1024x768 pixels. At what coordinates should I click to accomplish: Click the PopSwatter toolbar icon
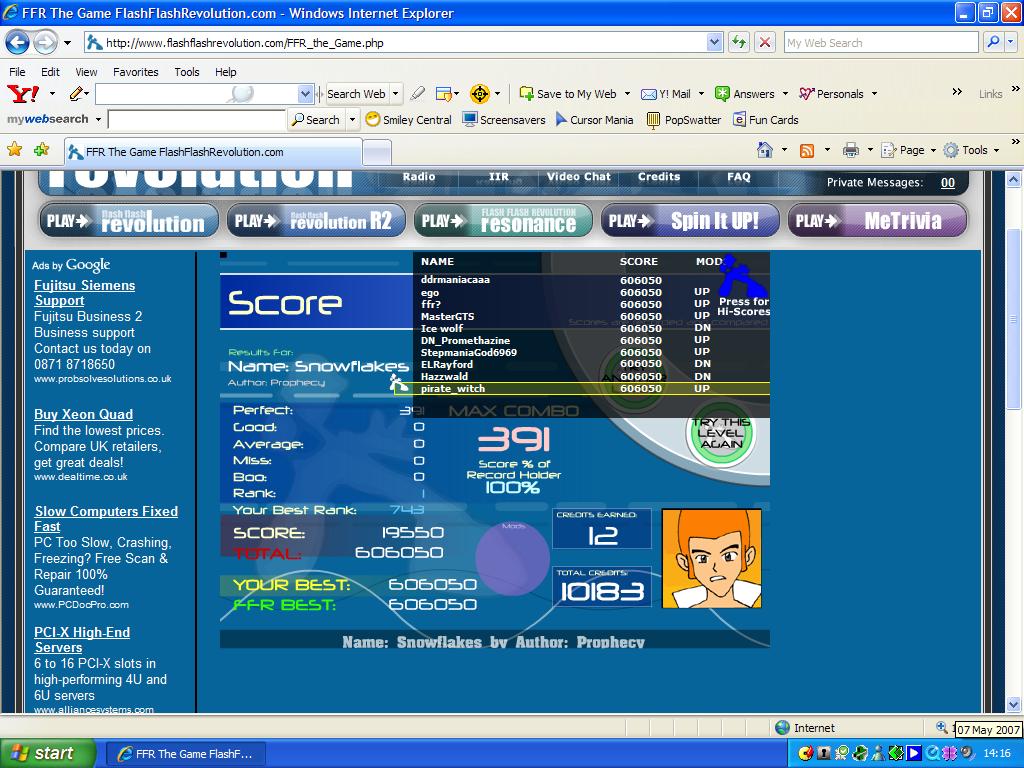(653, 120)
